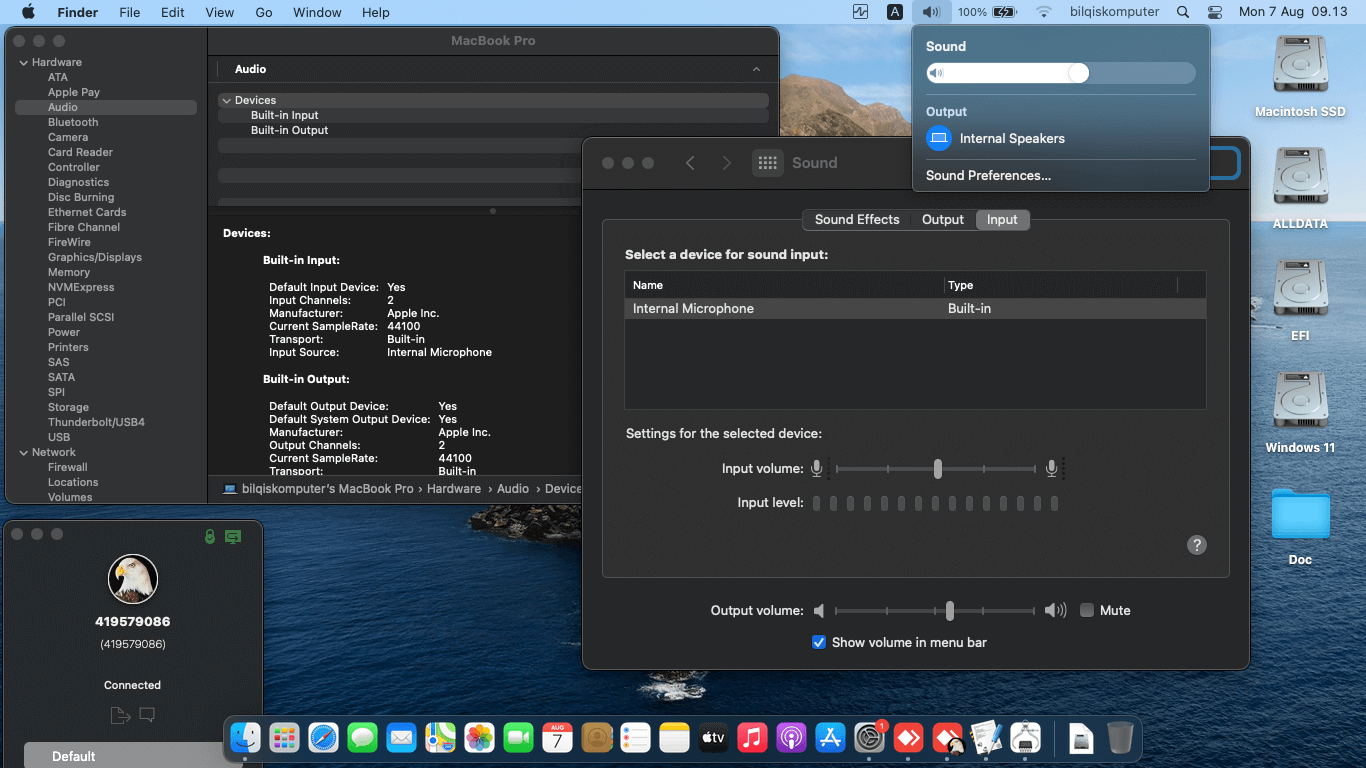Open the Trash in the Dock
Screen dimensions: 1366x768
(1121, 738)
